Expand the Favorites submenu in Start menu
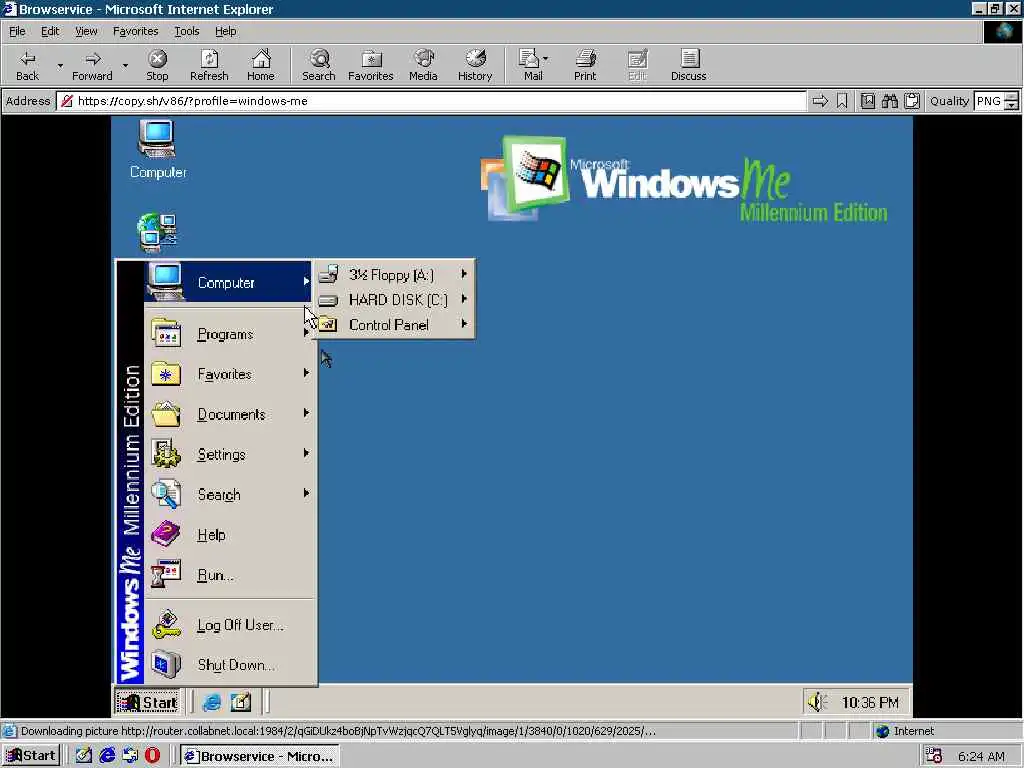1024x768 pixels. tap(230, 374)
